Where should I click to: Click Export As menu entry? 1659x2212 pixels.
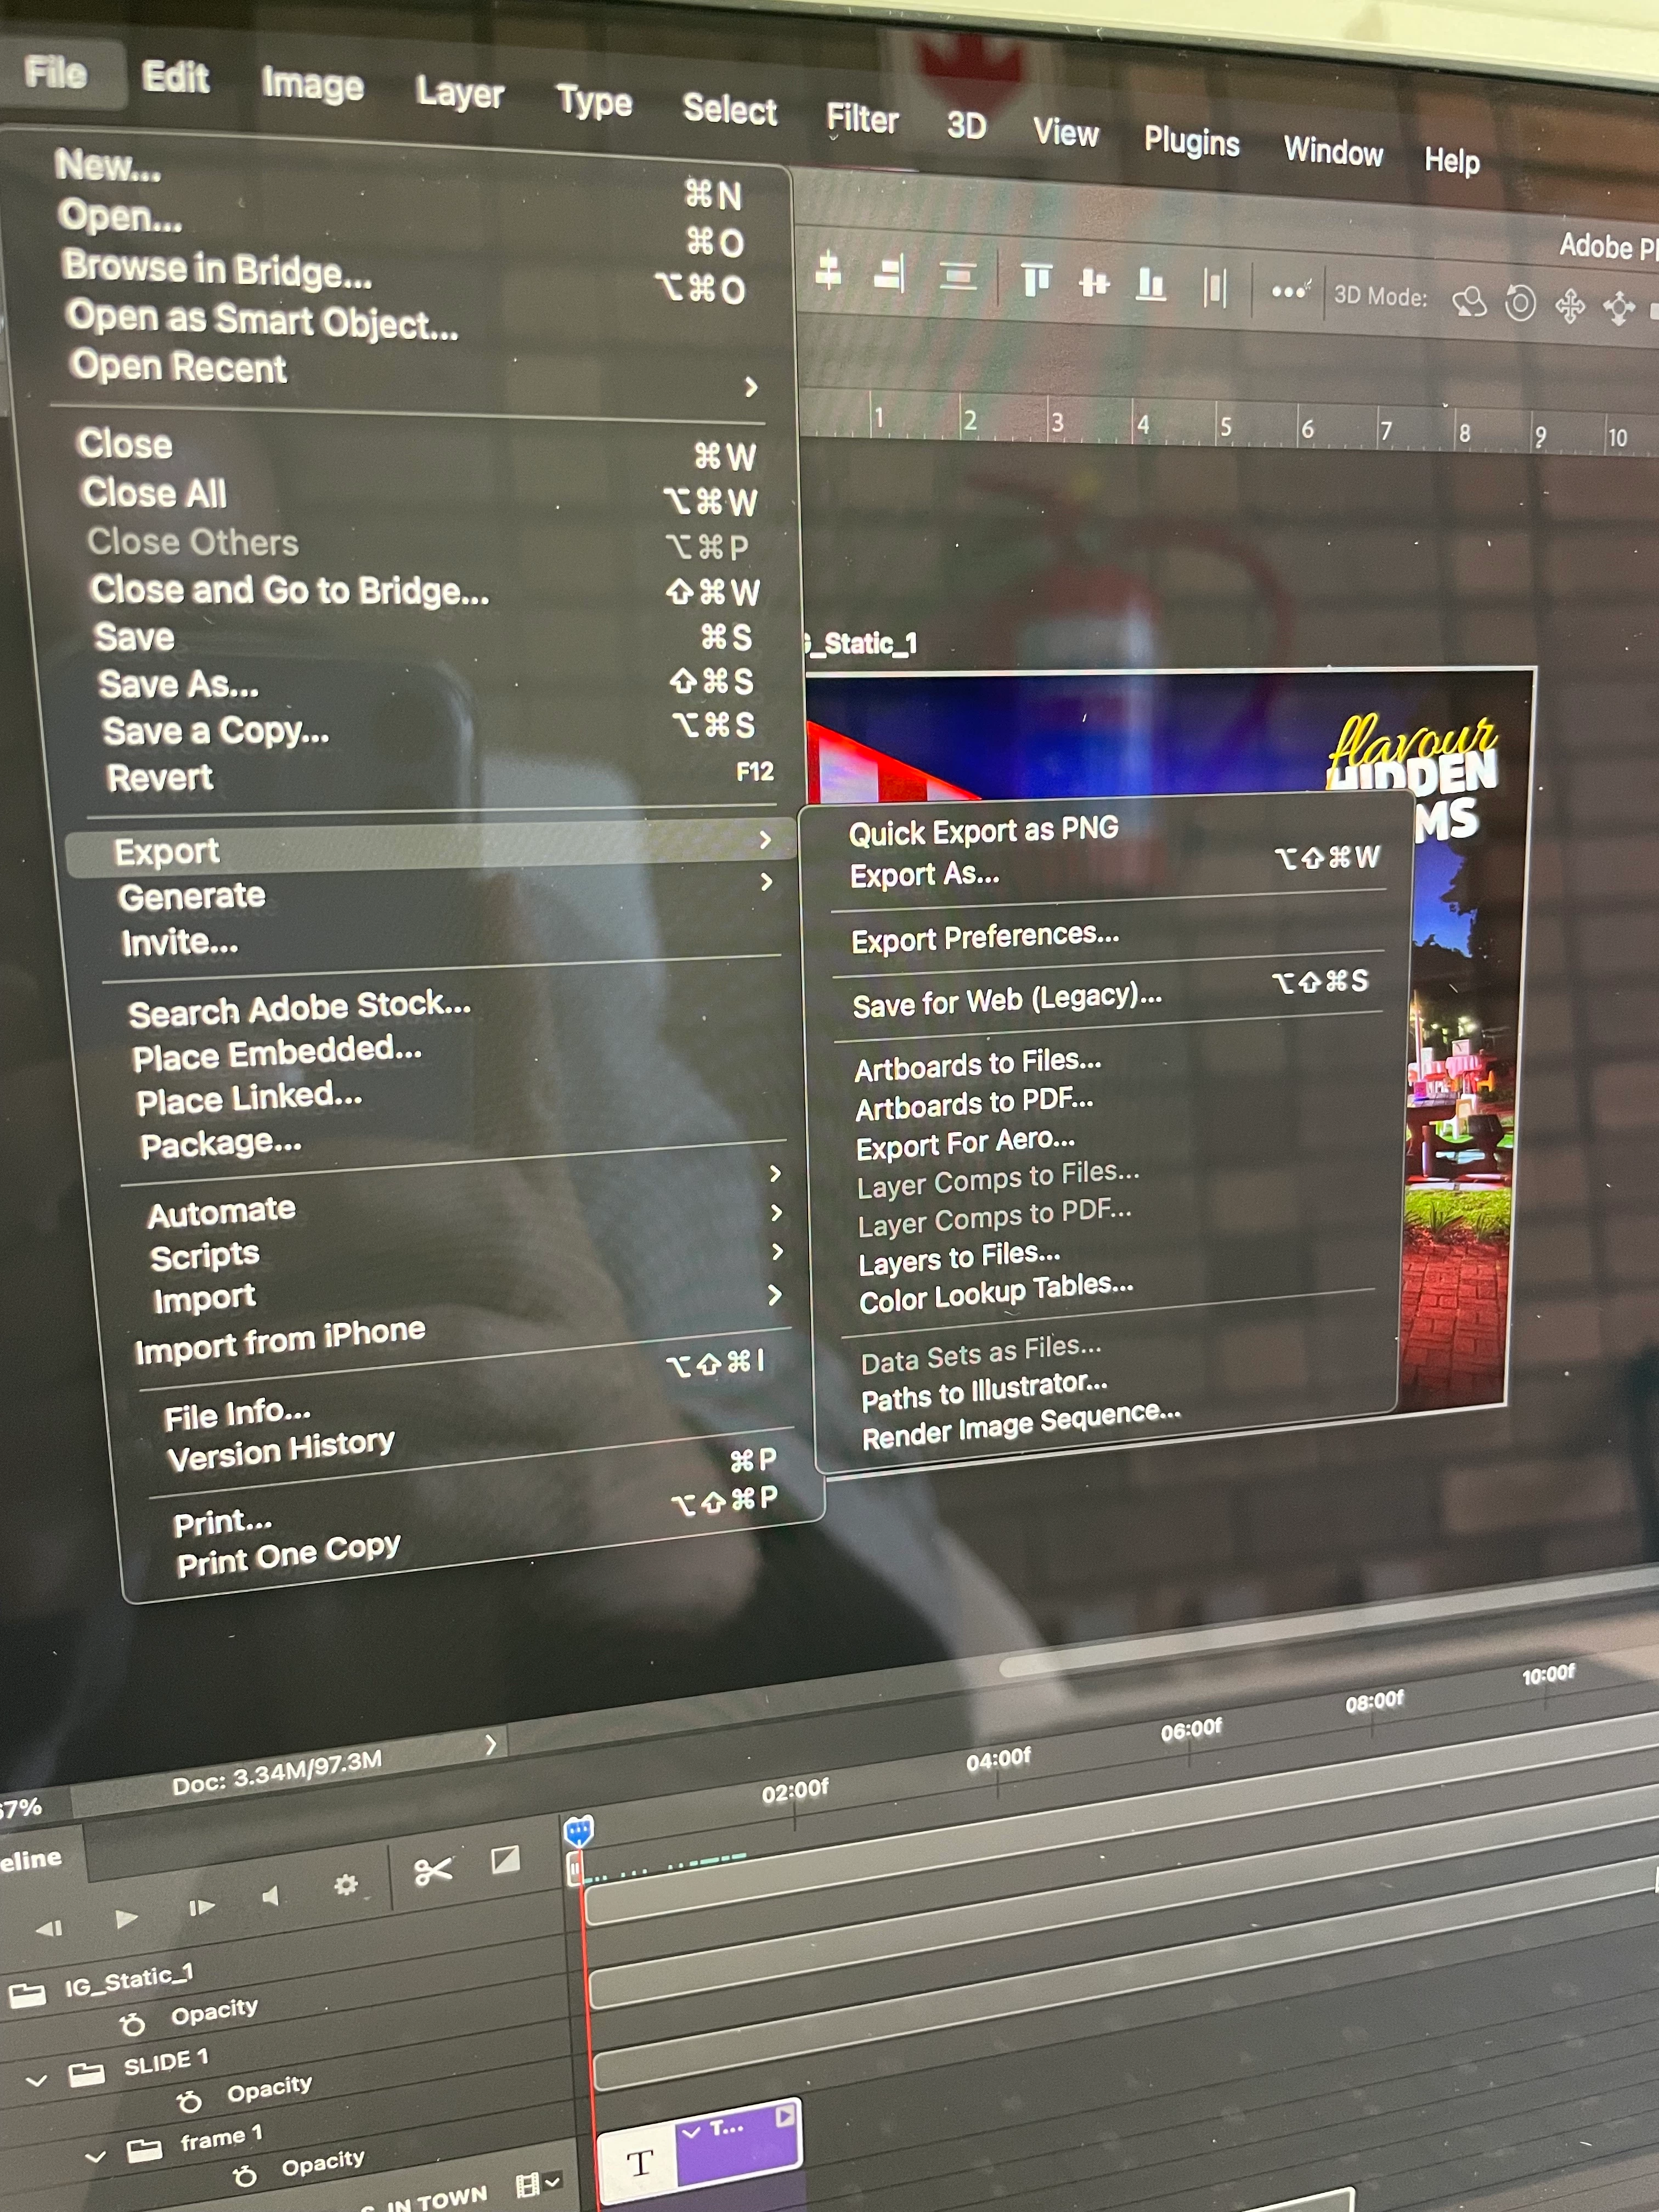click(924, 875)
